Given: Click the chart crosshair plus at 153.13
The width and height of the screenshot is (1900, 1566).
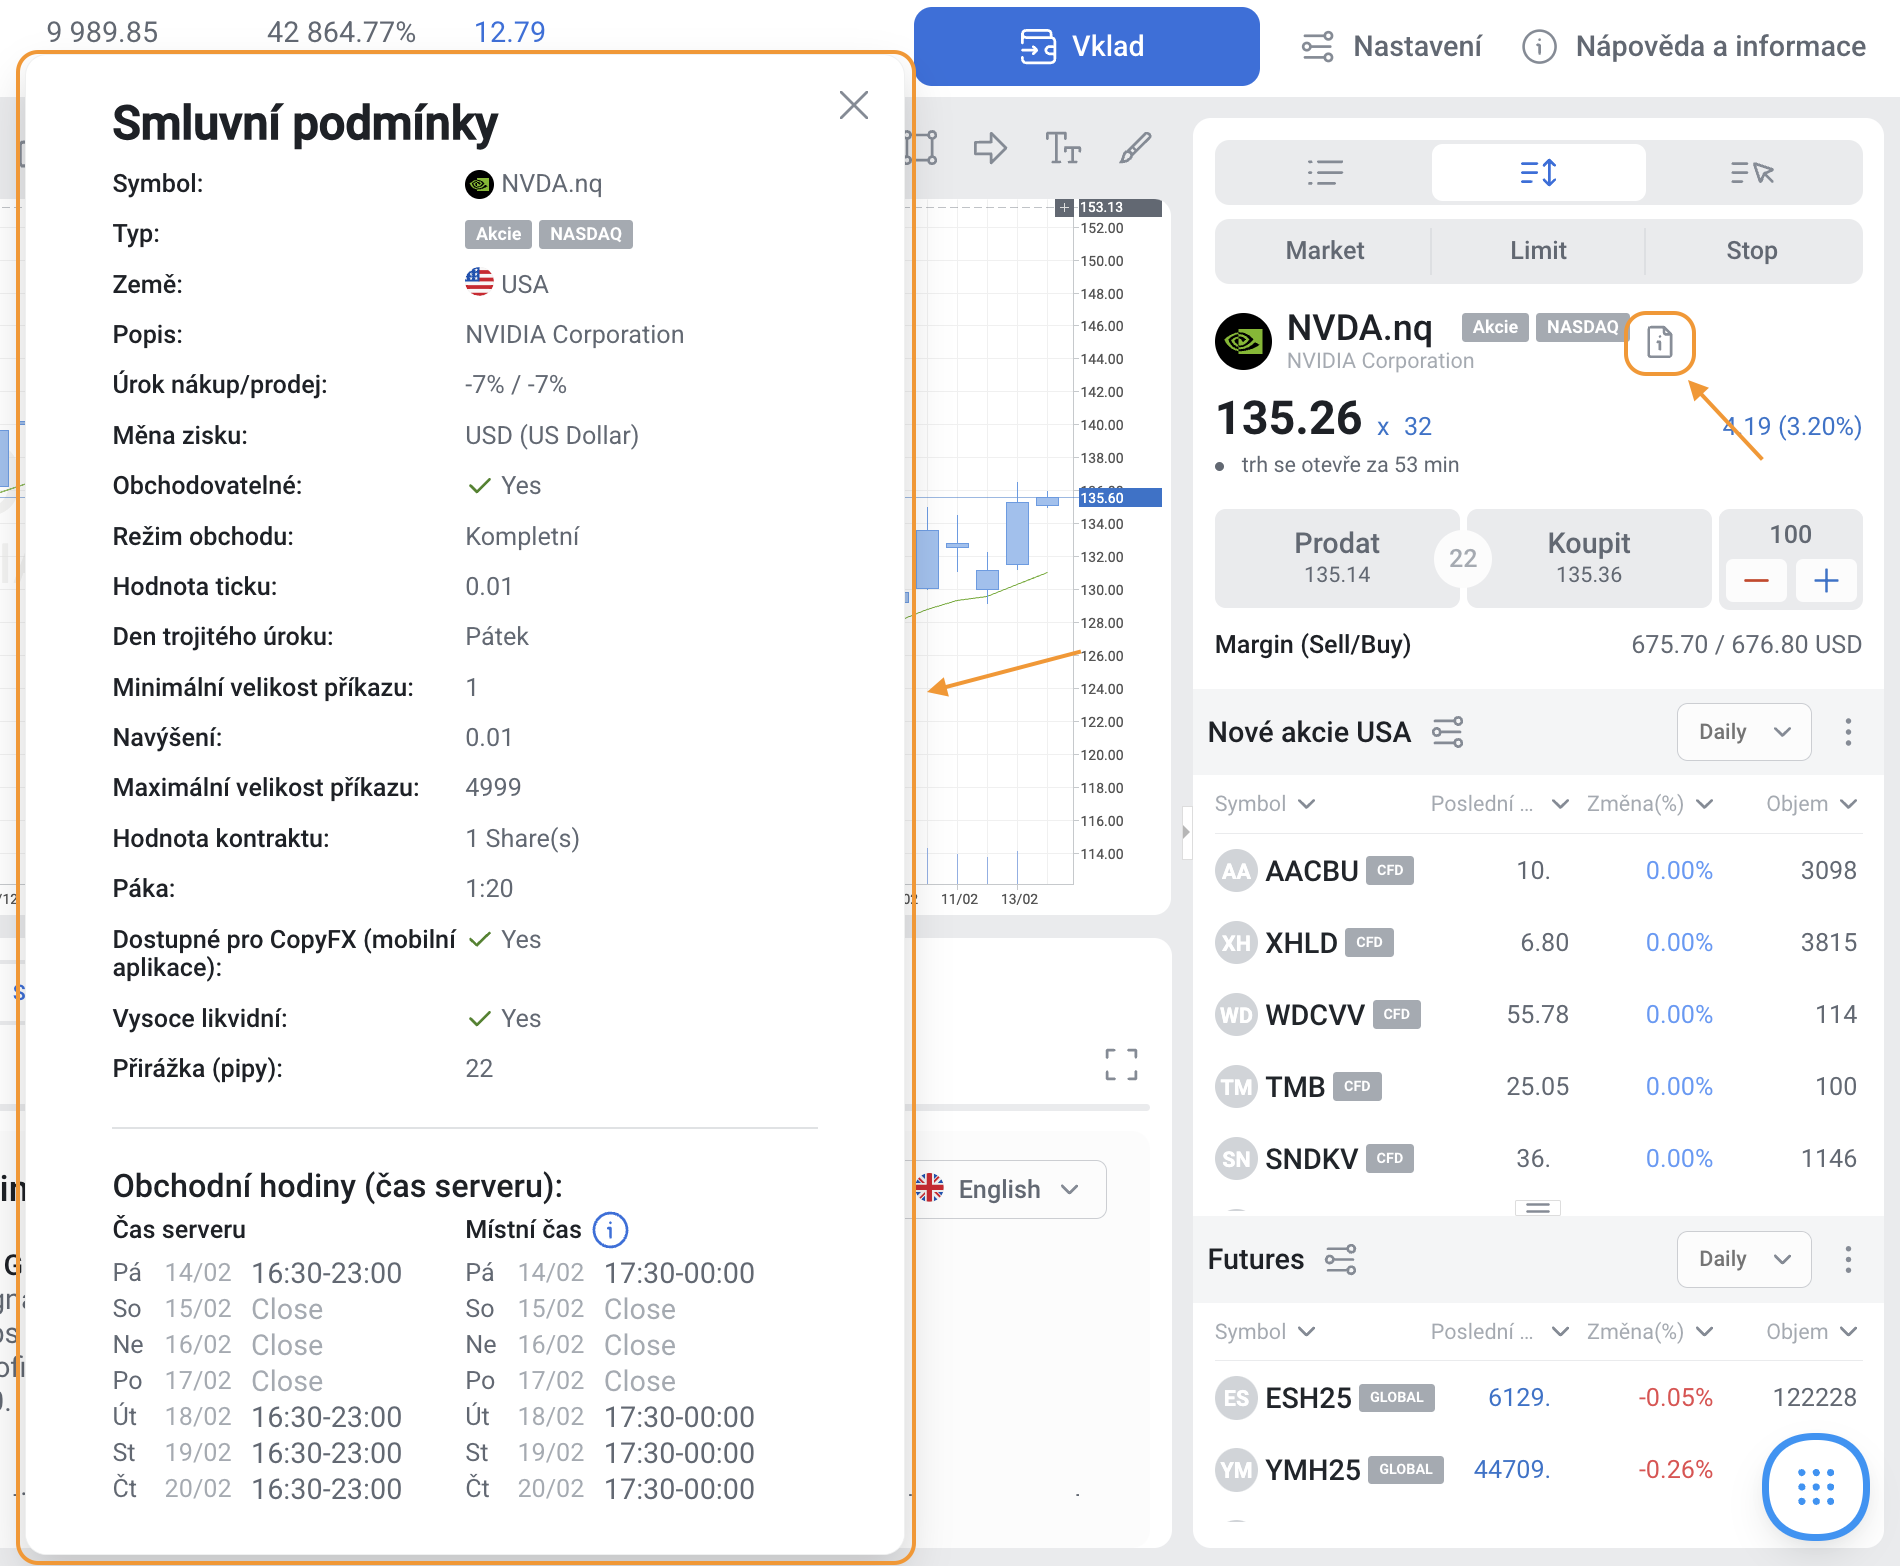Looking at the screenshot, I should pyautogui.click(x=1064, y=207).
